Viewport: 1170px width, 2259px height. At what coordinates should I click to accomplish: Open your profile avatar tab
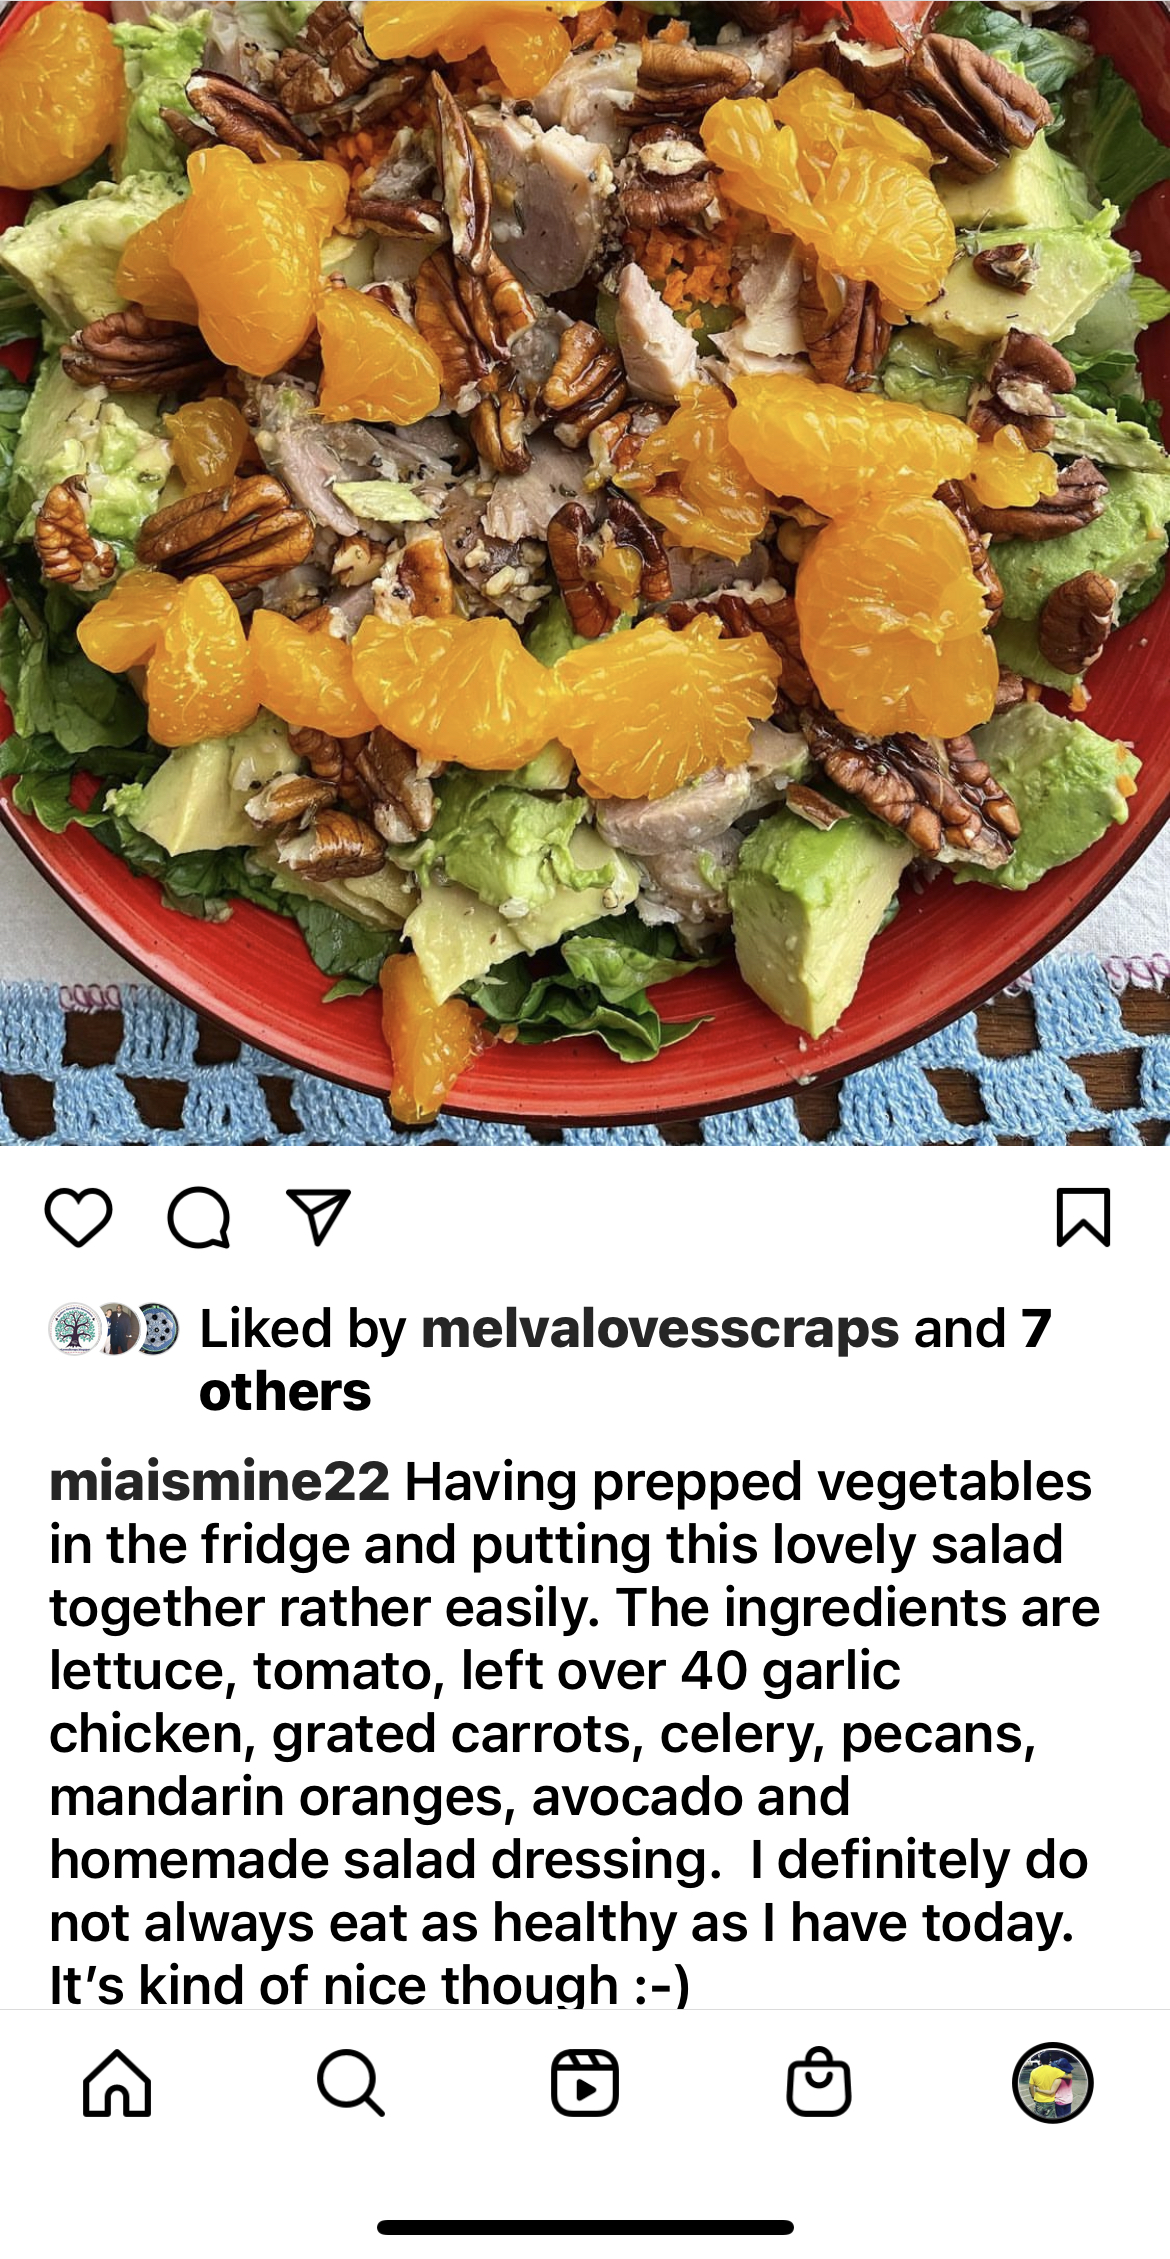click(1053, 2082)
